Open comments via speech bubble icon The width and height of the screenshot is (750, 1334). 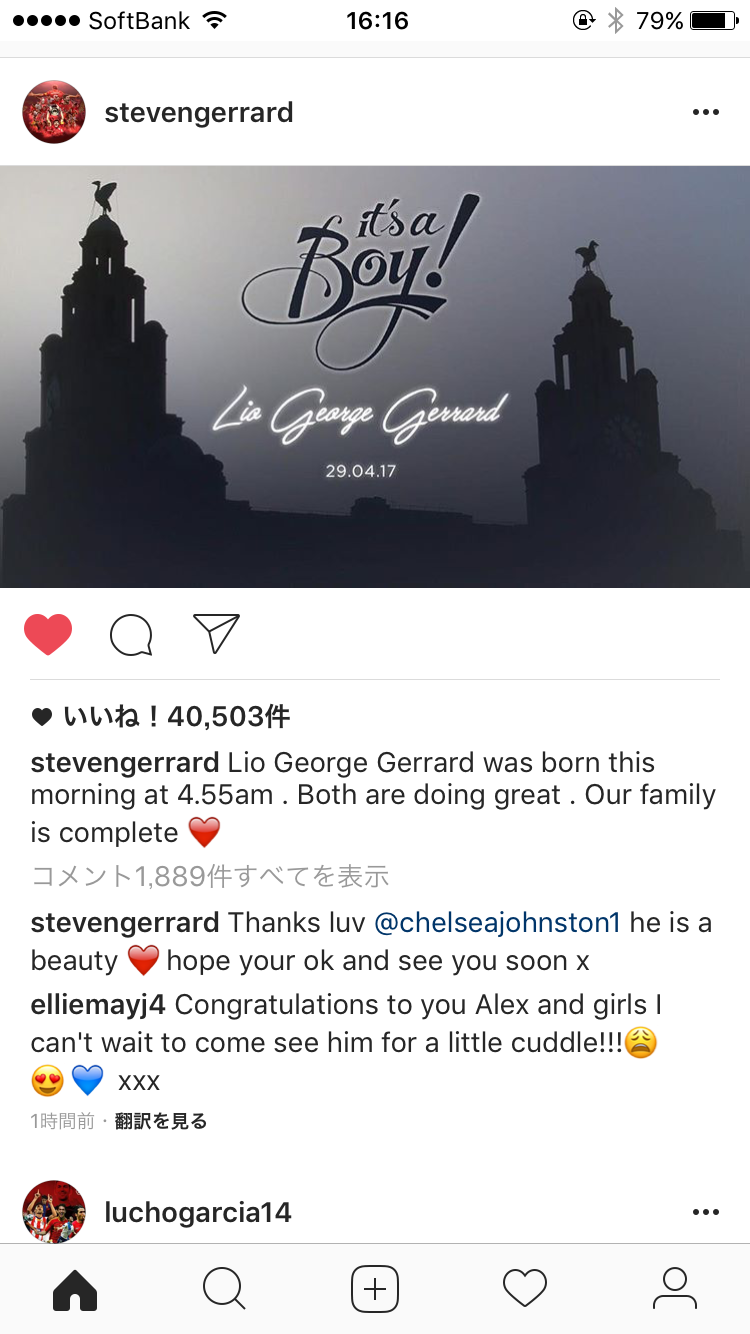(131, 634)
